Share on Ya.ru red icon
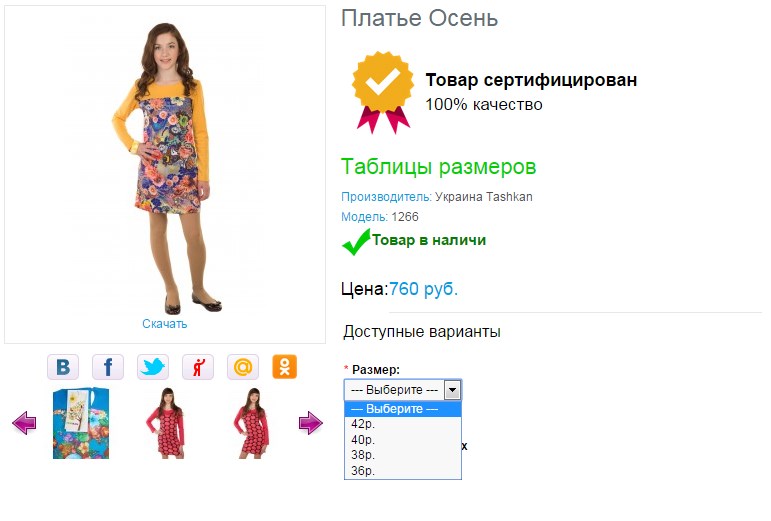The width and height of the screenshot is (771, 521). pos(198,367)
